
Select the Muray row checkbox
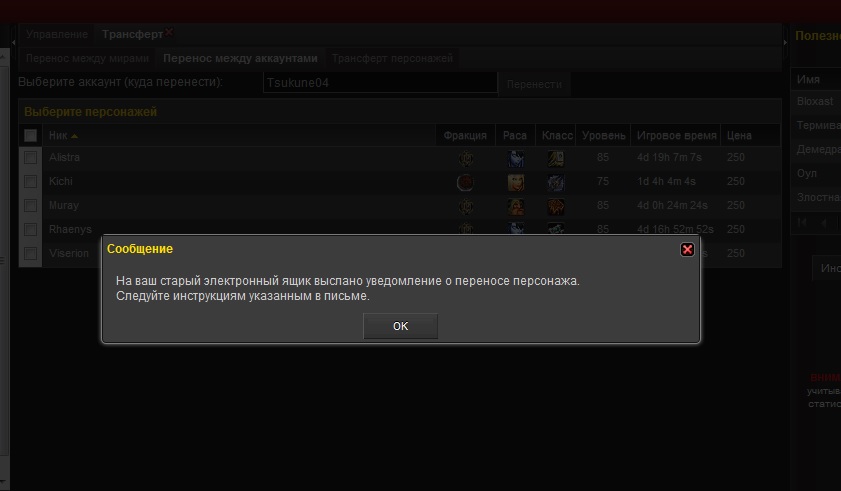point(31,206)
